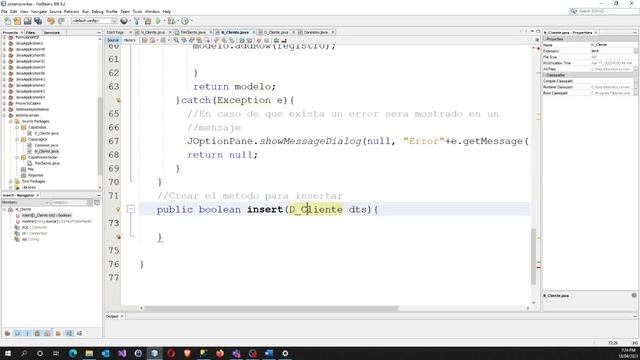640x360 pixels.
Task: Click the hint bulb beside the insert method
Action: [x=118, y=209]
